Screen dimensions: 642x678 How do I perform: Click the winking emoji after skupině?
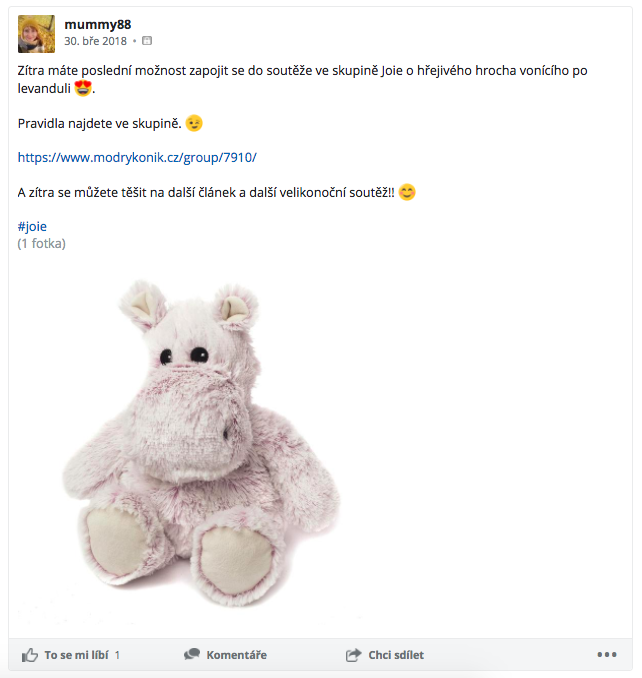pos(194,123)
